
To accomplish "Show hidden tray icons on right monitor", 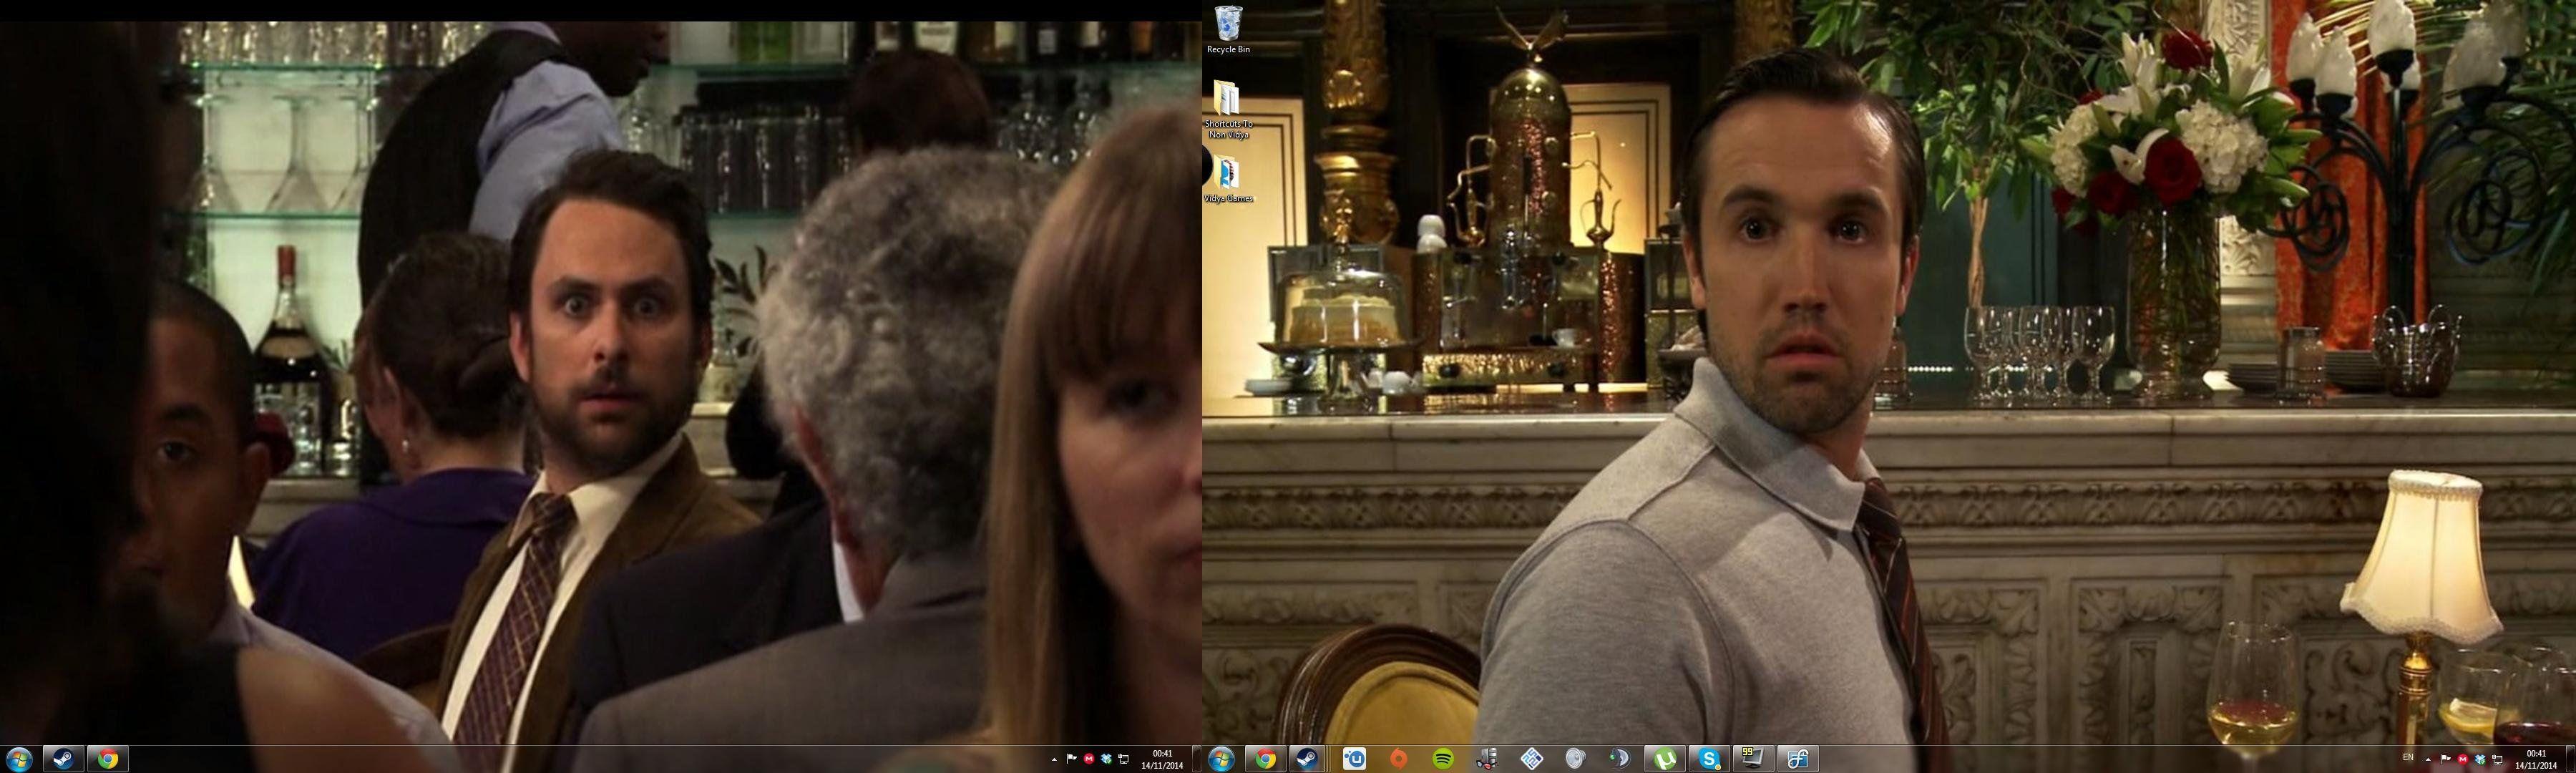I will (2428, 761).
